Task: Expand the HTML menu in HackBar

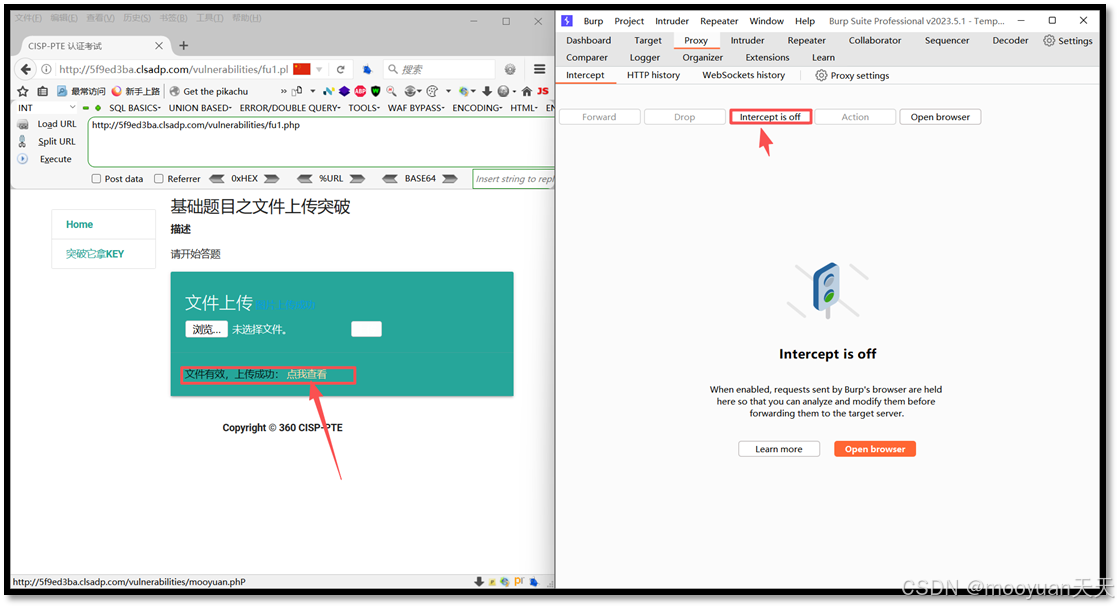Action: (524, 108)
